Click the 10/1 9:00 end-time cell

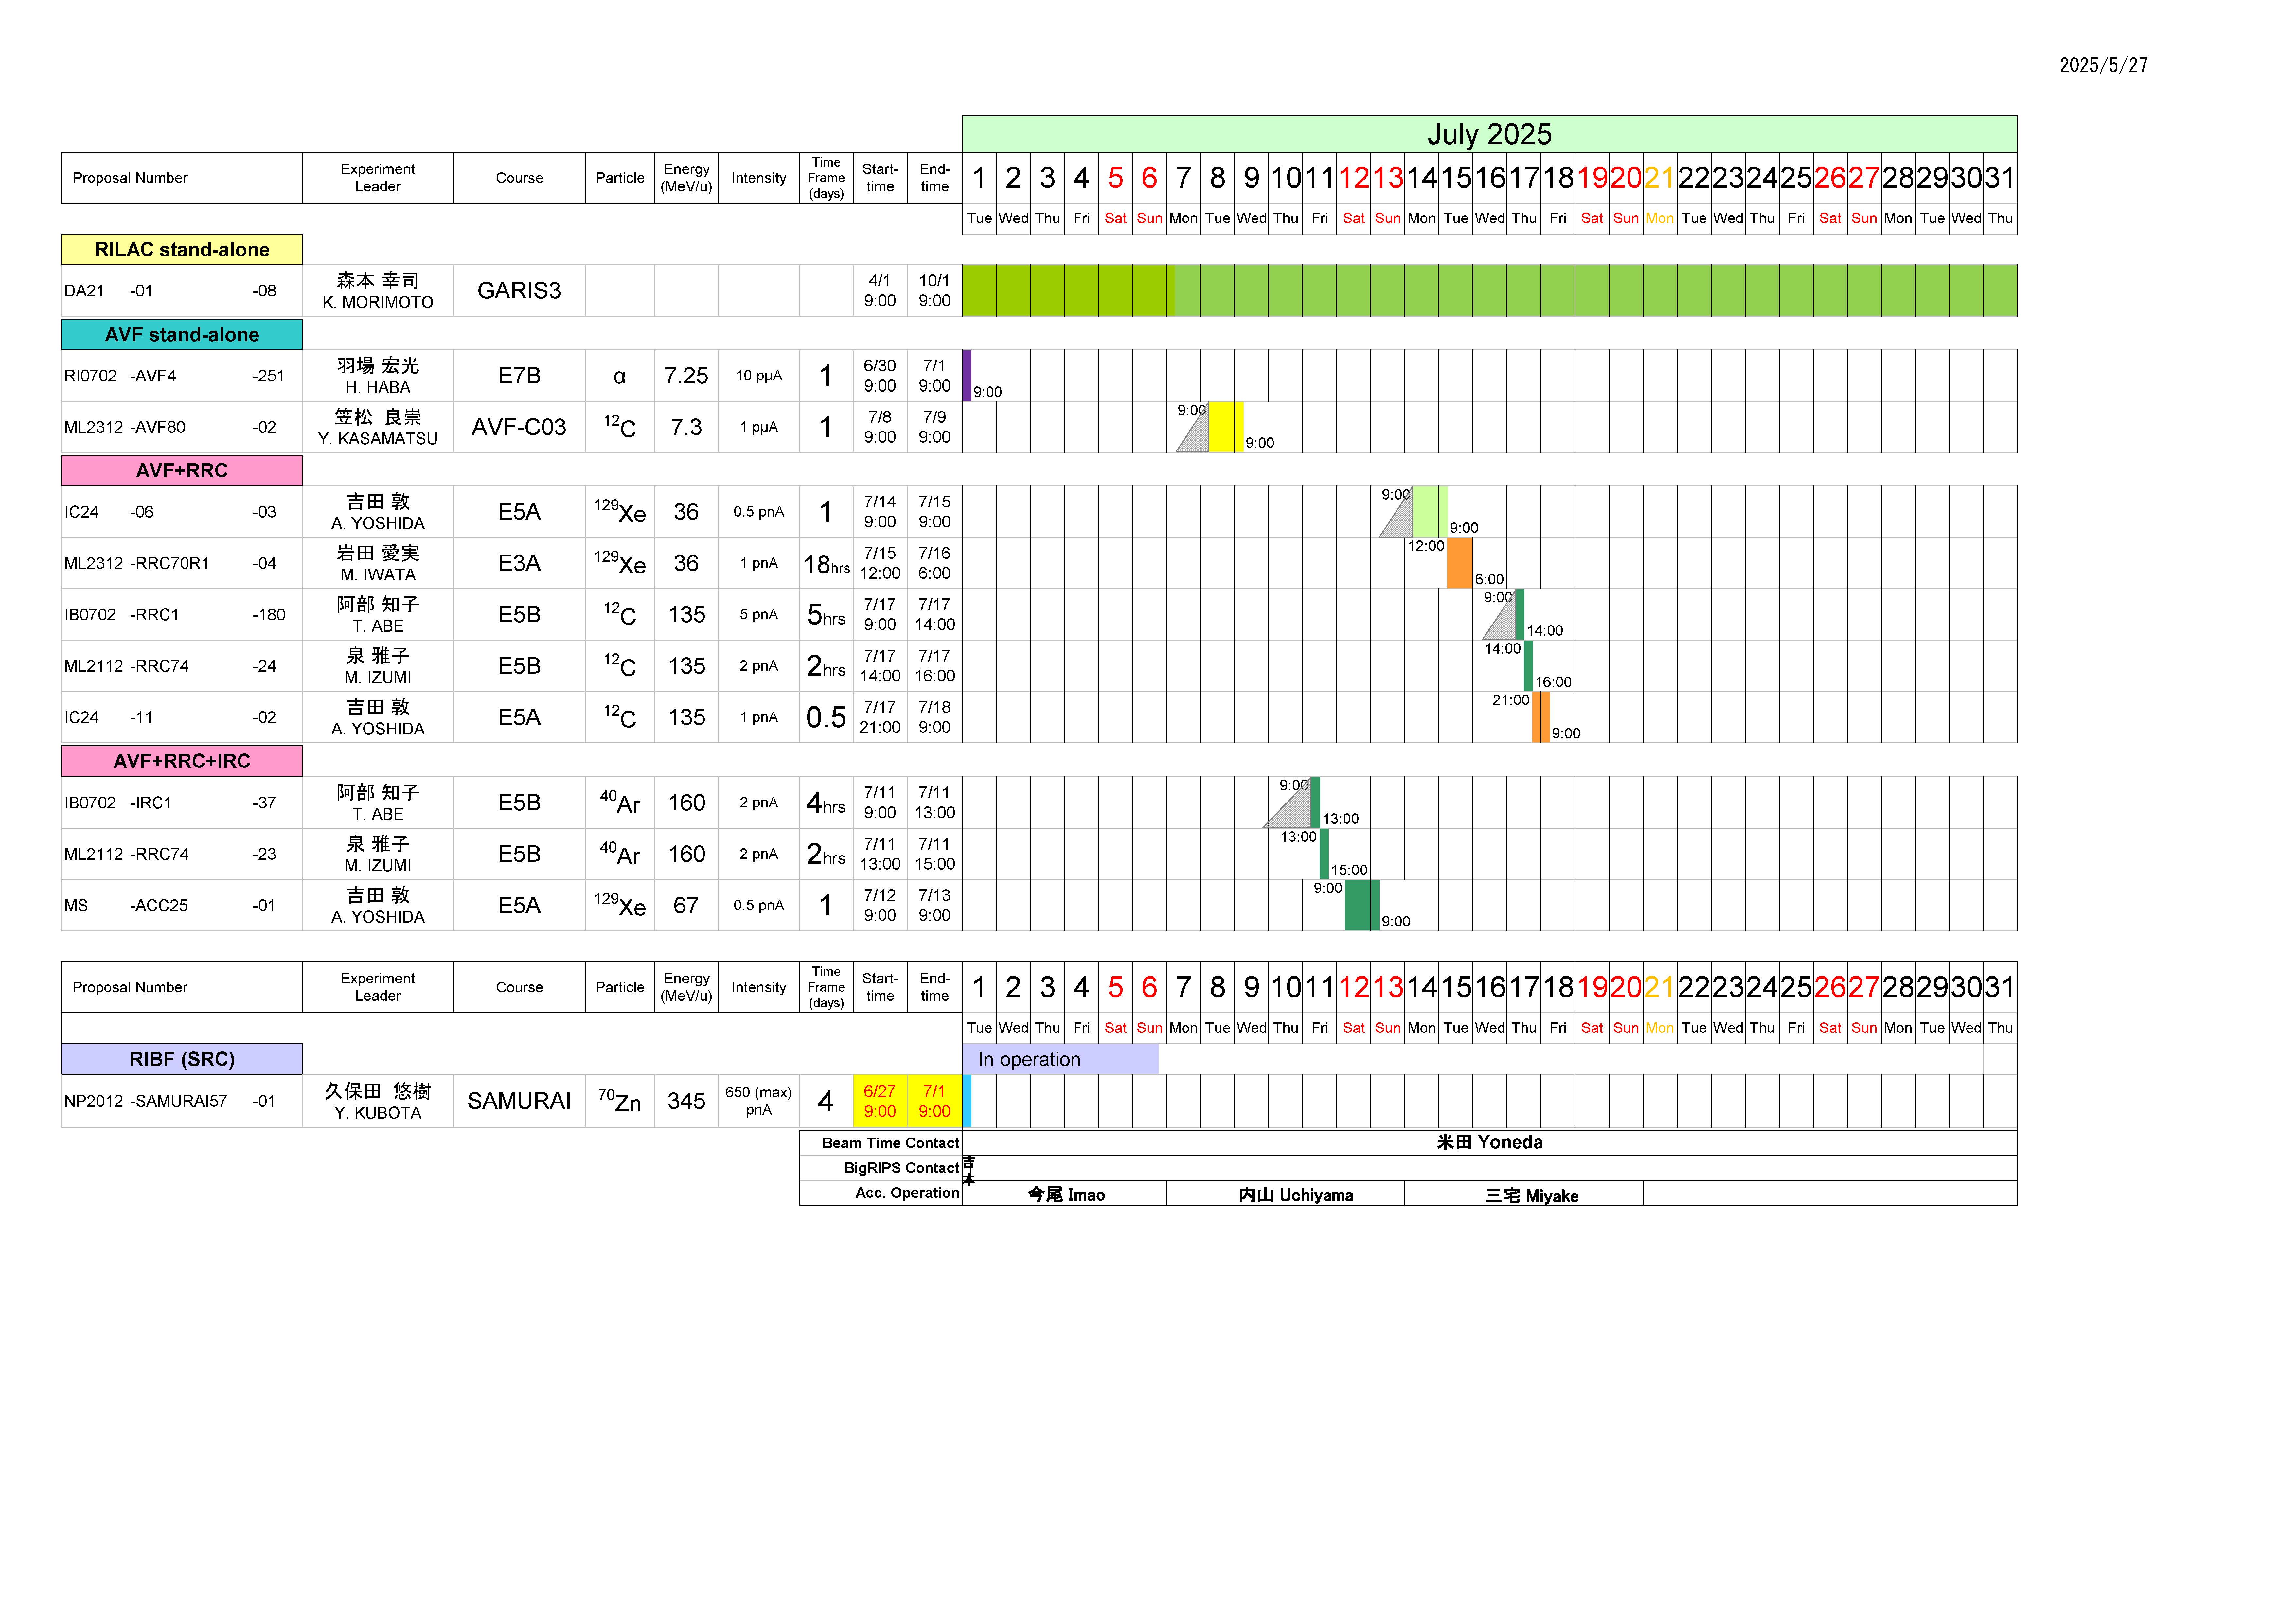coord(935,291)
